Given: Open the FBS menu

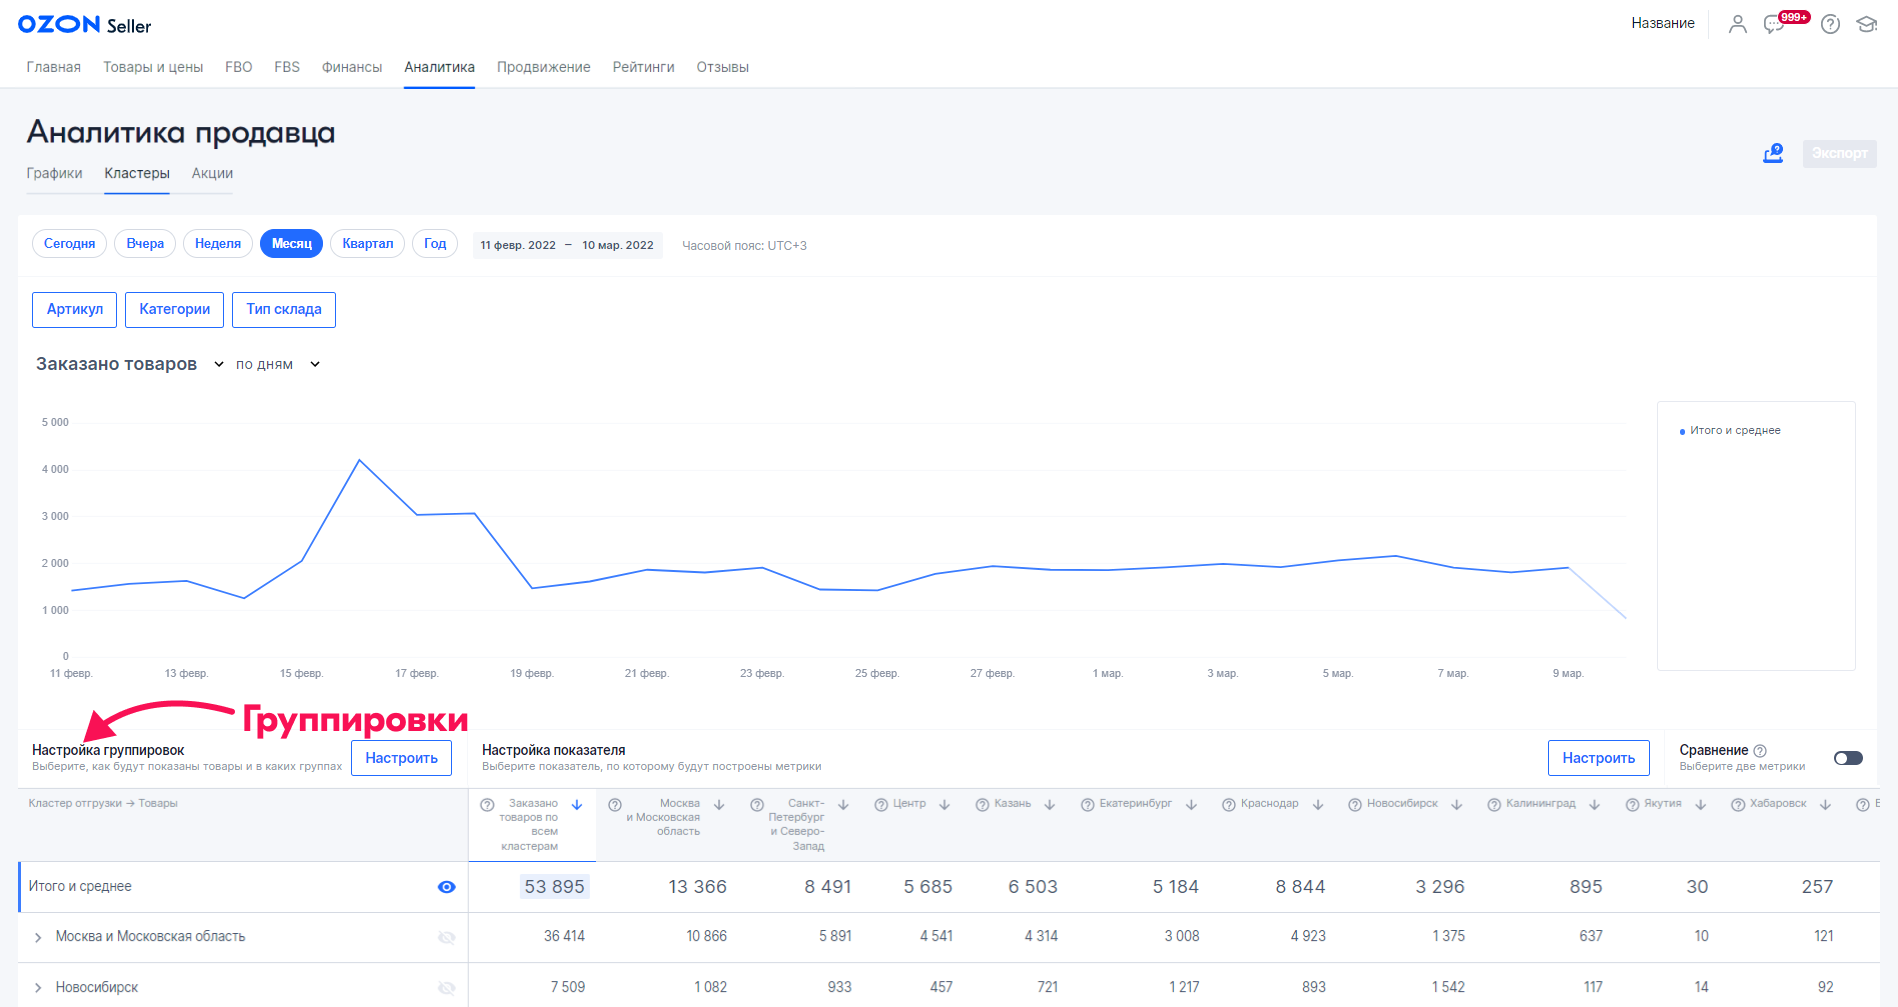Looking at the screenshot, I should pyautogui.click(x=287, y=67).
